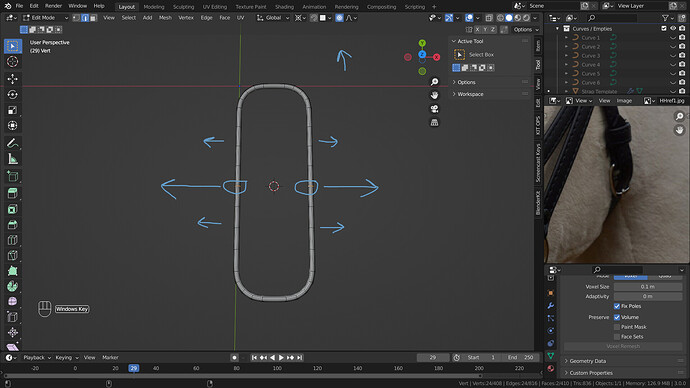Click the Voxel Remesh button
This screenshot has height=388, width=690.
[623, 346]
